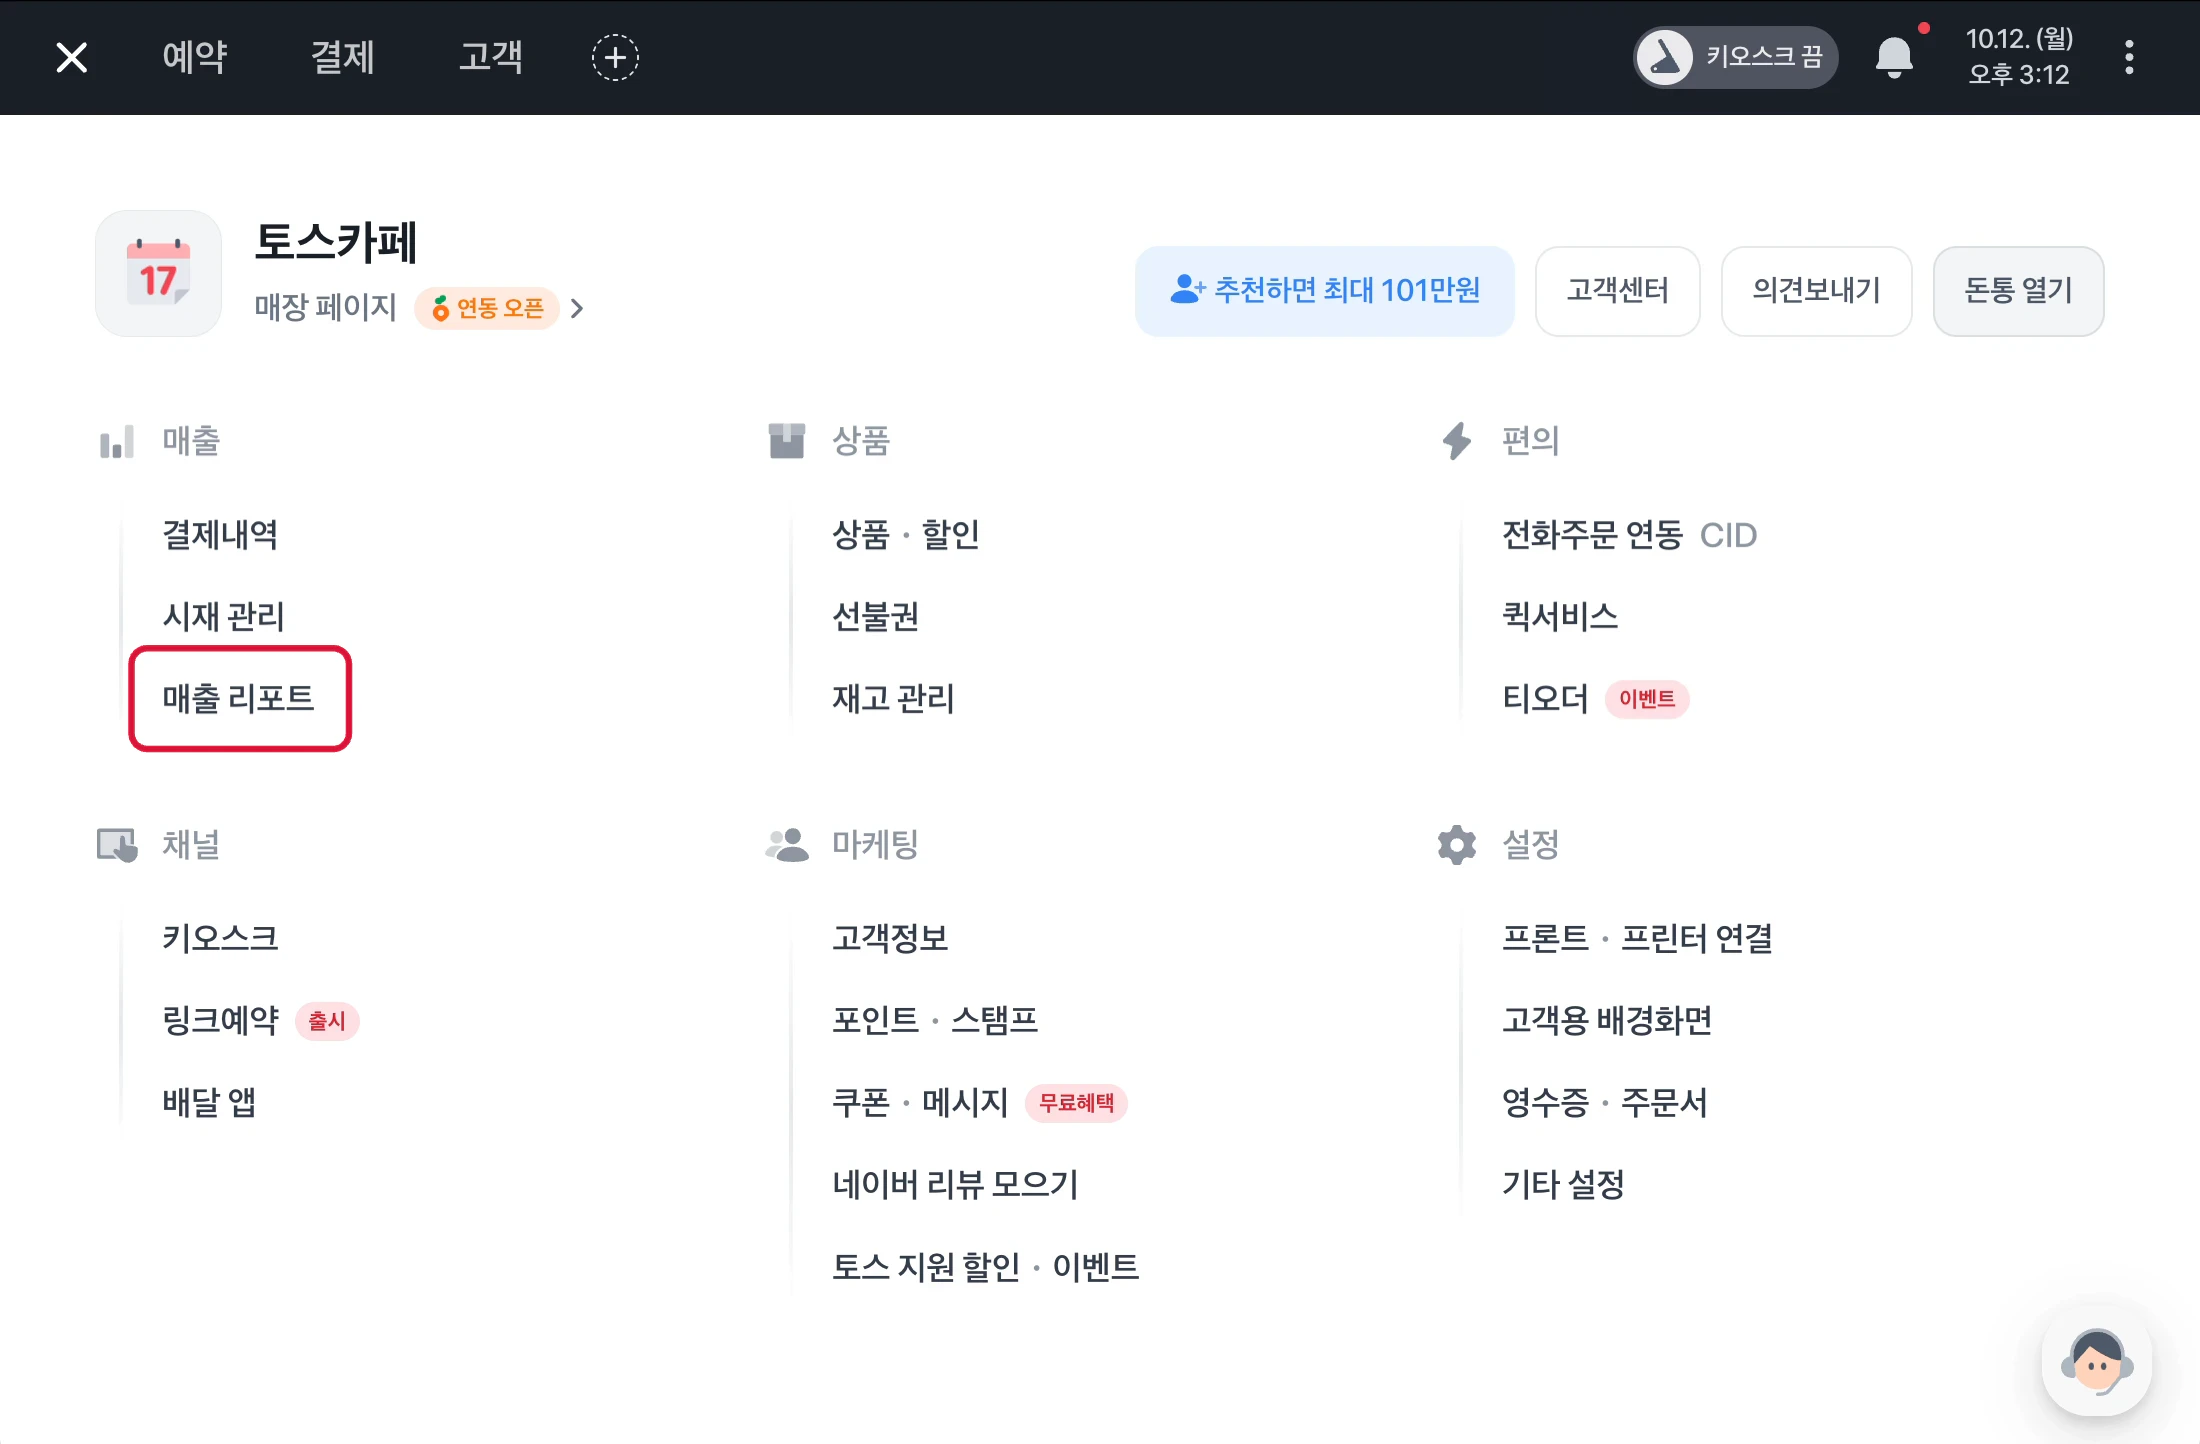Open 결제내역 menu item

(x=220, y=535)
